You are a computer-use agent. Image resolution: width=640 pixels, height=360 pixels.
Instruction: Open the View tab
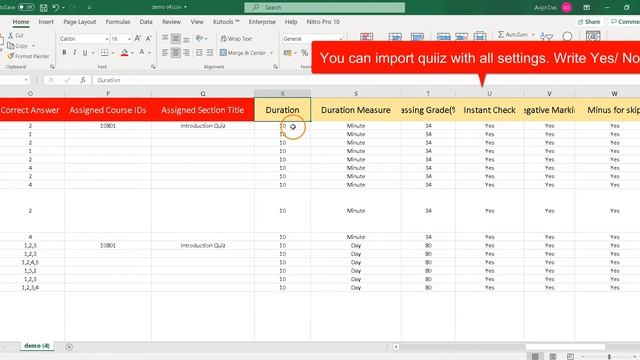coord(197,22)
